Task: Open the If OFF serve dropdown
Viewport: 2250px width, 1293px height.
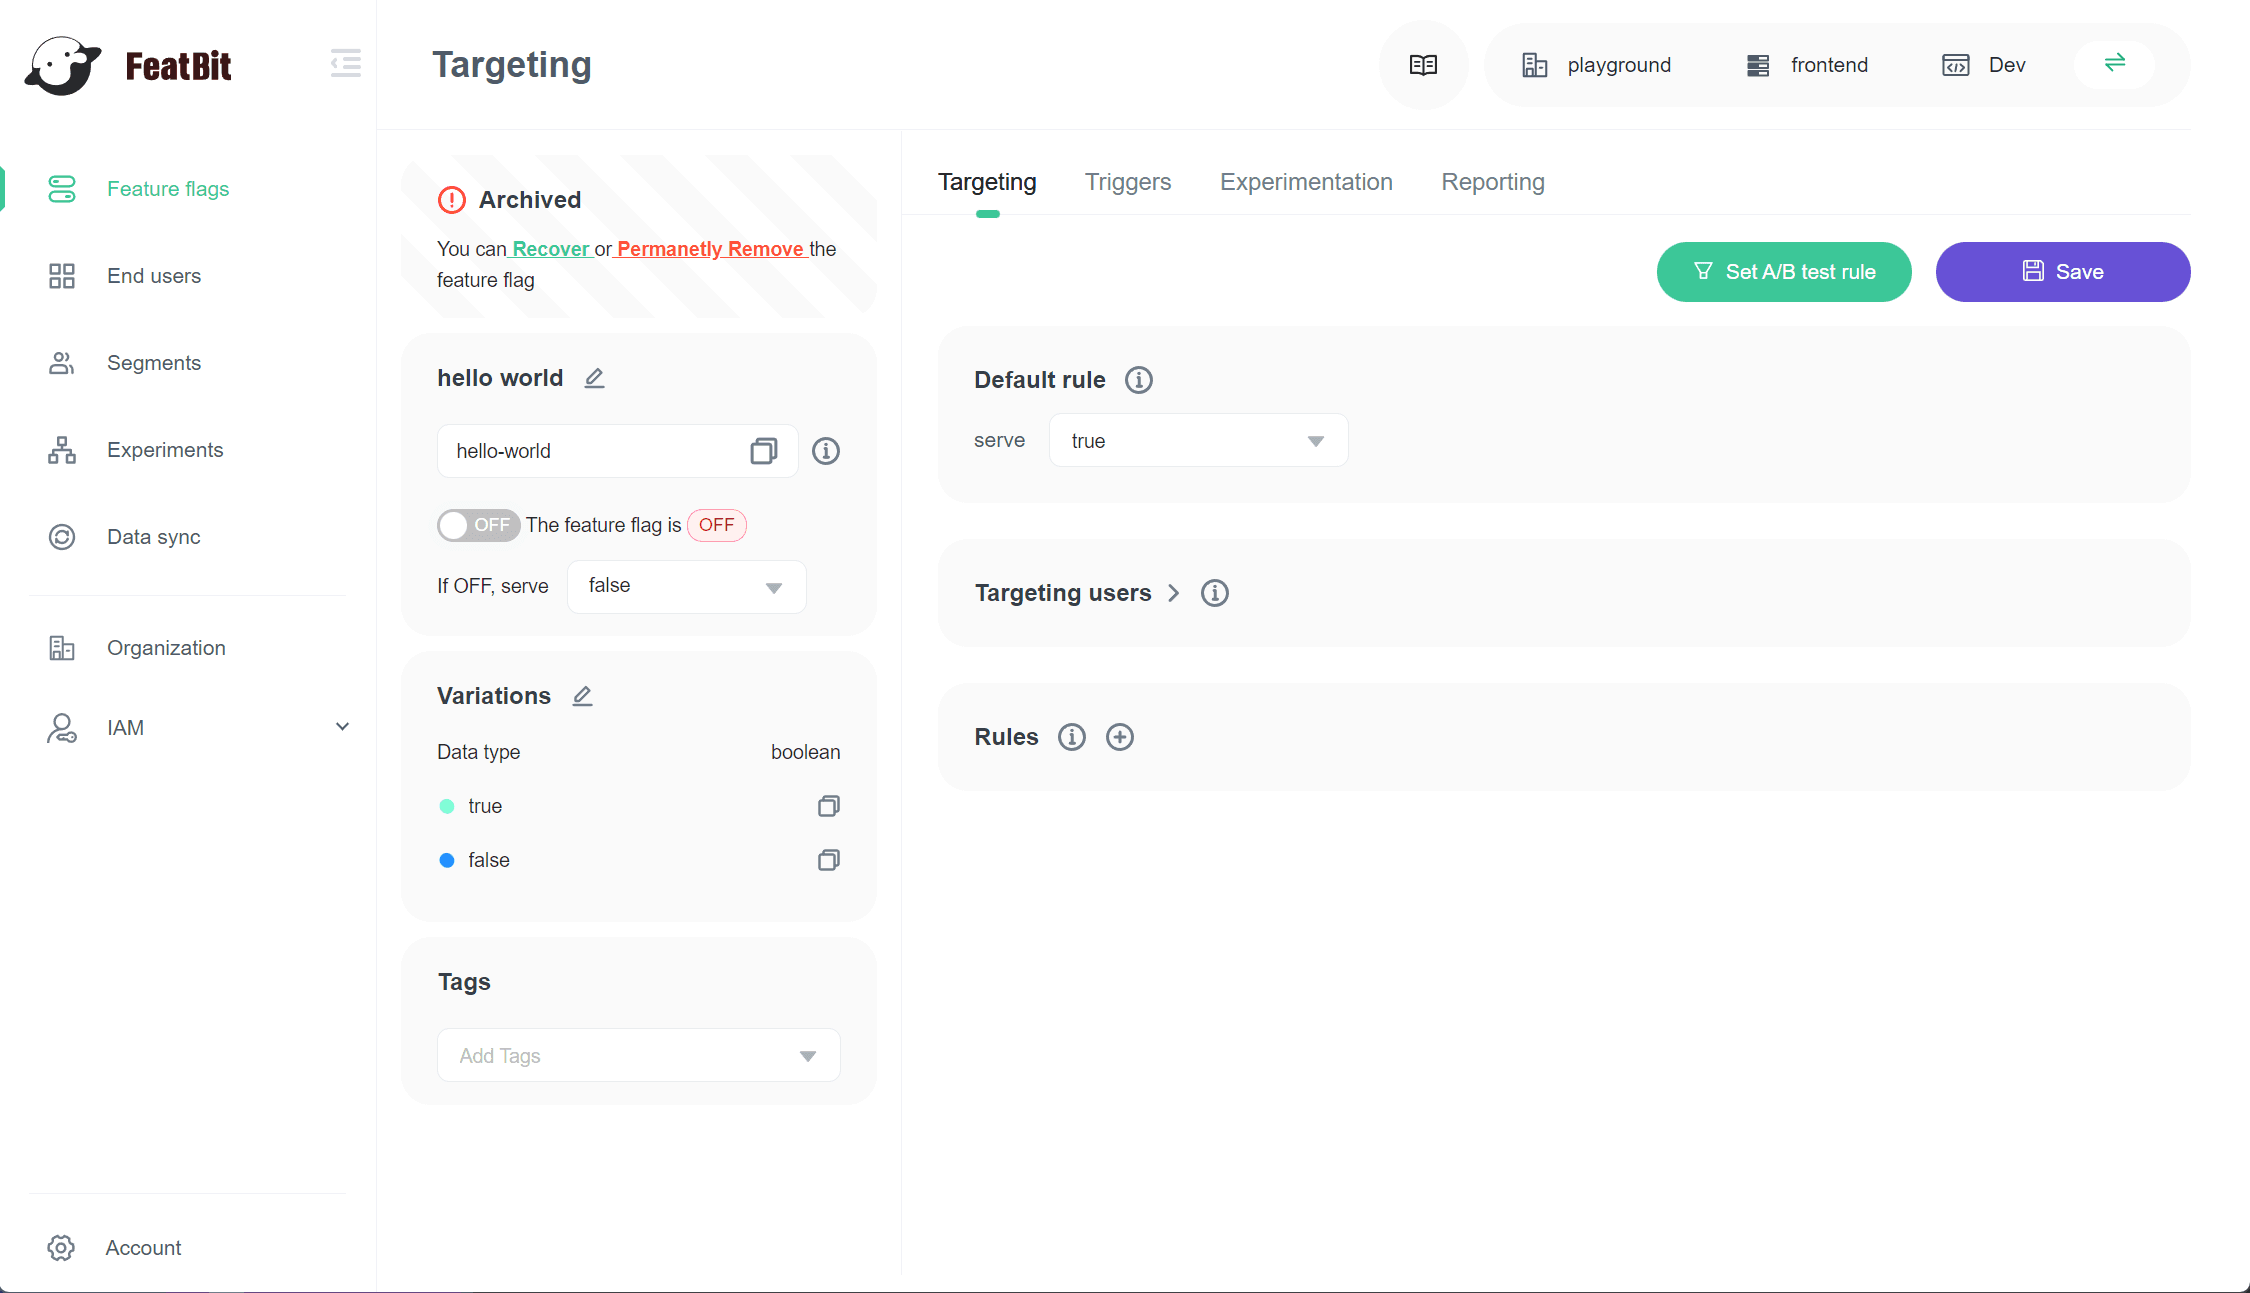Action: tap(686, 586)
